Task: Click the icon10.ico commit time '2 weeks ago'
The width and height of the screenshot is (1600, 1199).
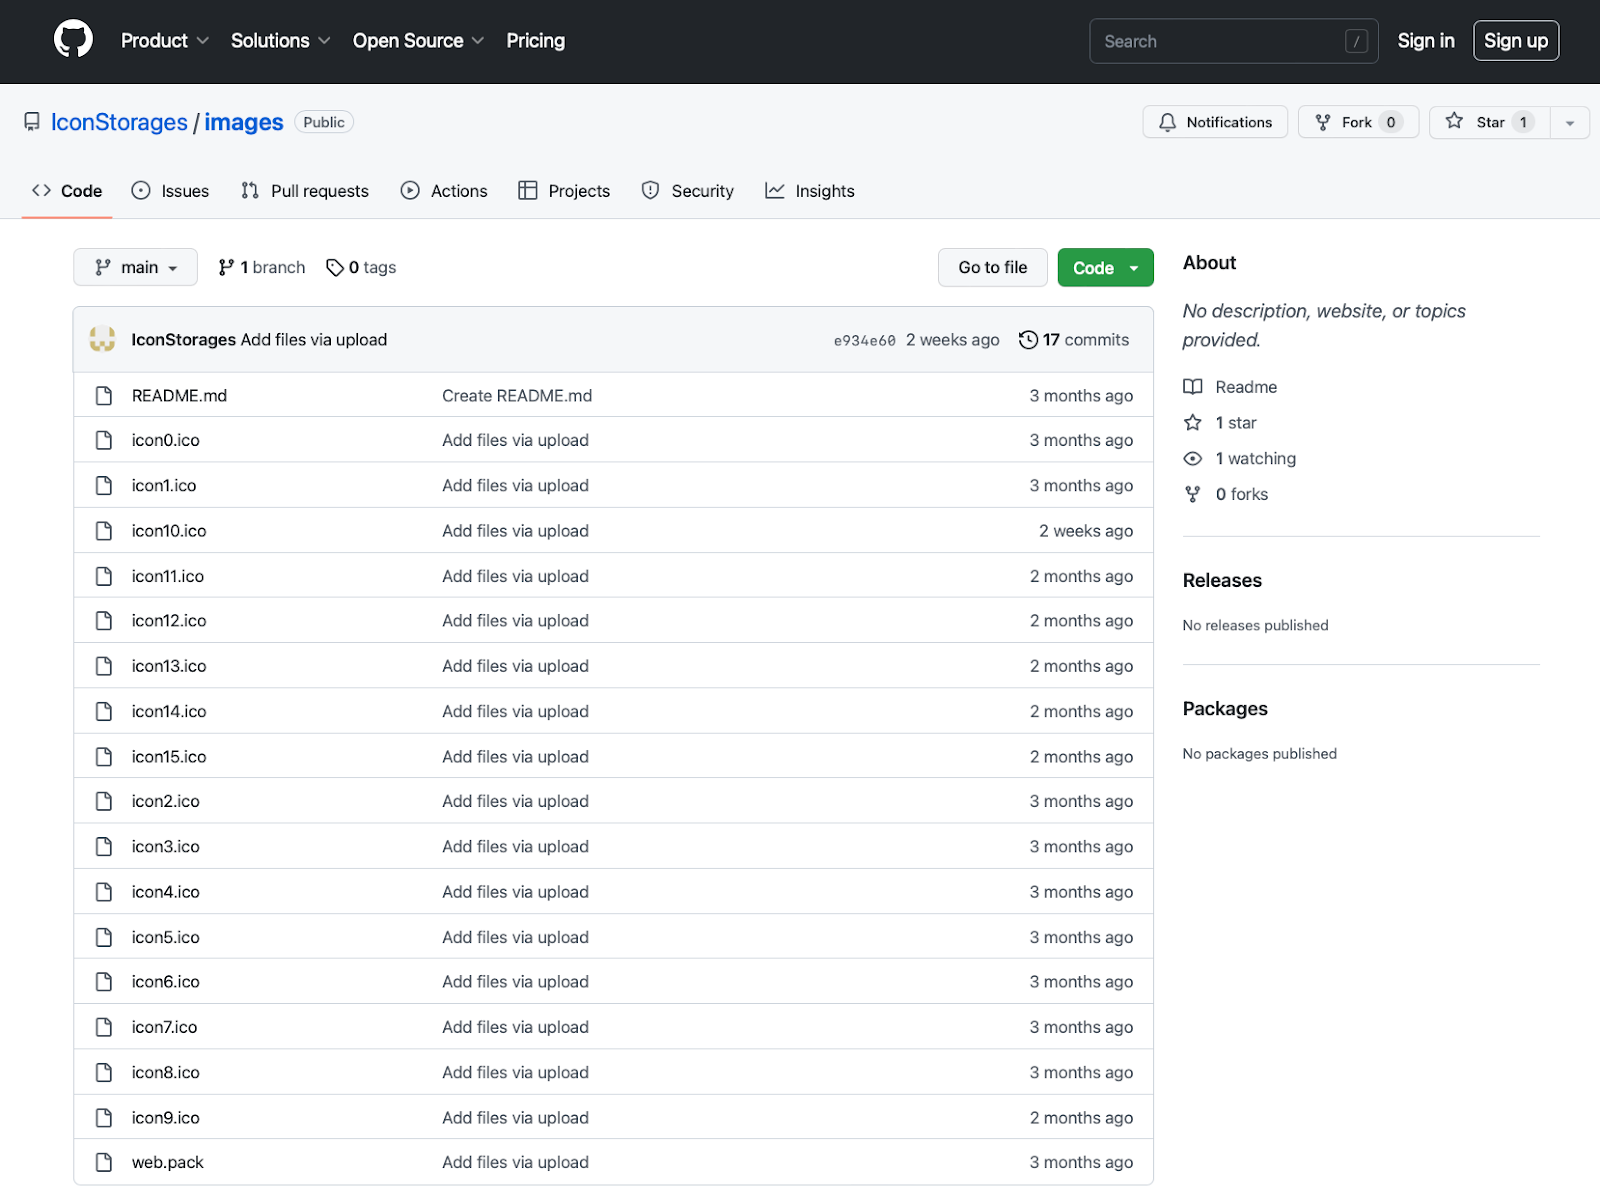Action: (x=1086, y=531)
